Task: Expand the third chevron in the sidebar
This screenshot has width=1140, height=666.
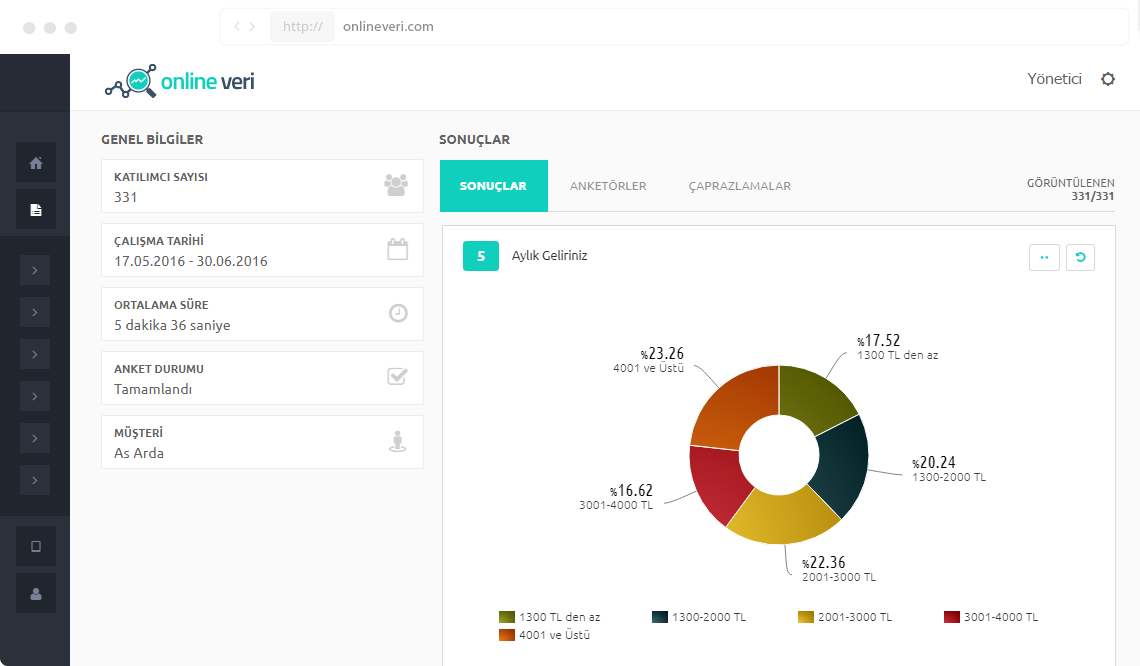Action: [35, 354]
